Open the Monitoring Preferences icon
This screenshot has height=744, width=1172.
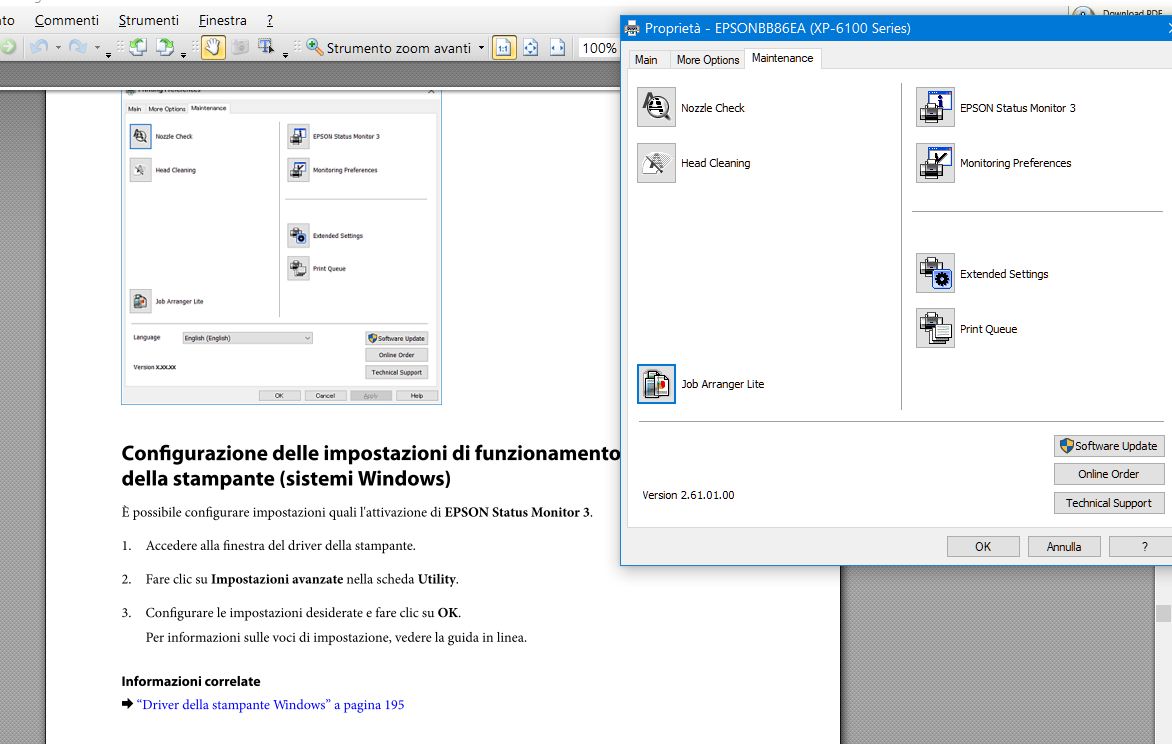(x=935, y=163)
